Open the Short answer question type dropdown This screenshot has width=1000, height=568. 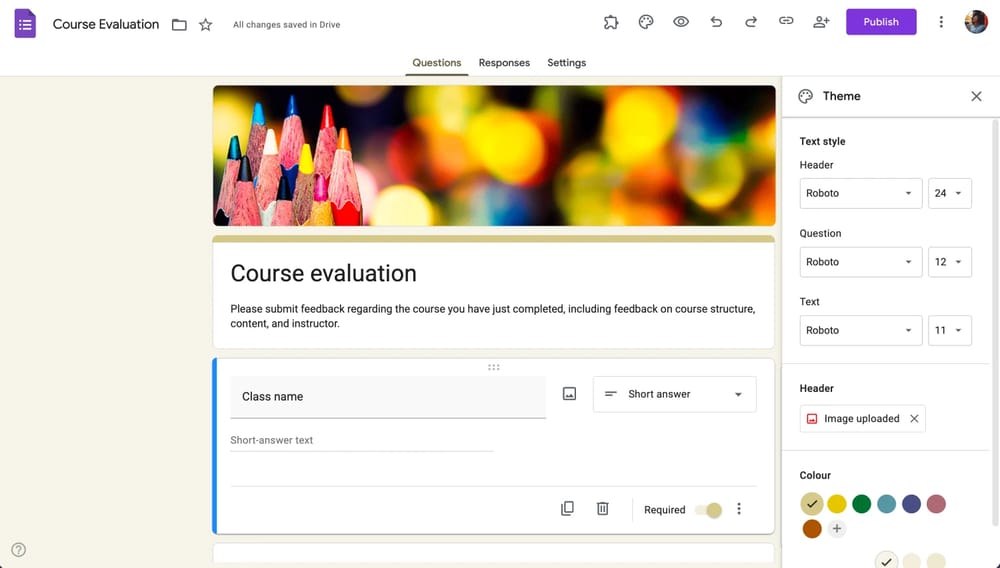[x=674, y=395]
